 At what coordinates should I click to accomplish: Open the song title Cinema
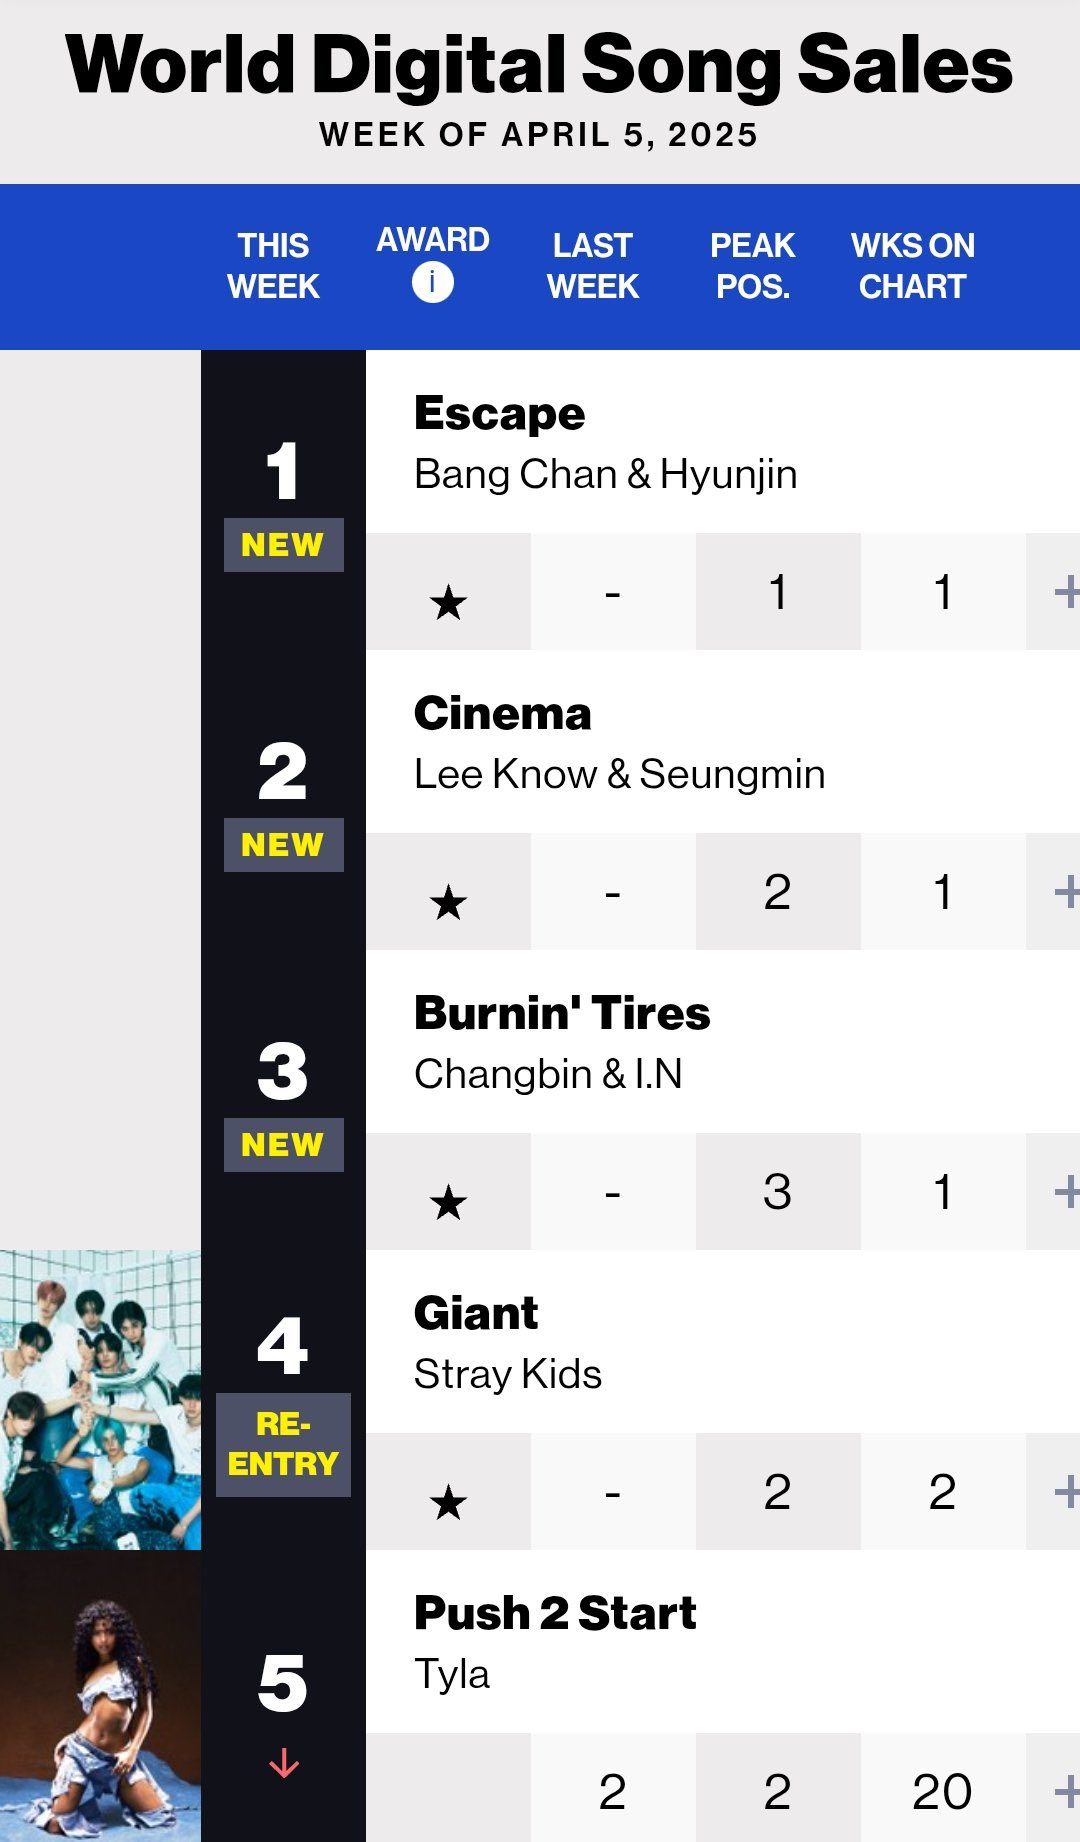pos(503,713)
